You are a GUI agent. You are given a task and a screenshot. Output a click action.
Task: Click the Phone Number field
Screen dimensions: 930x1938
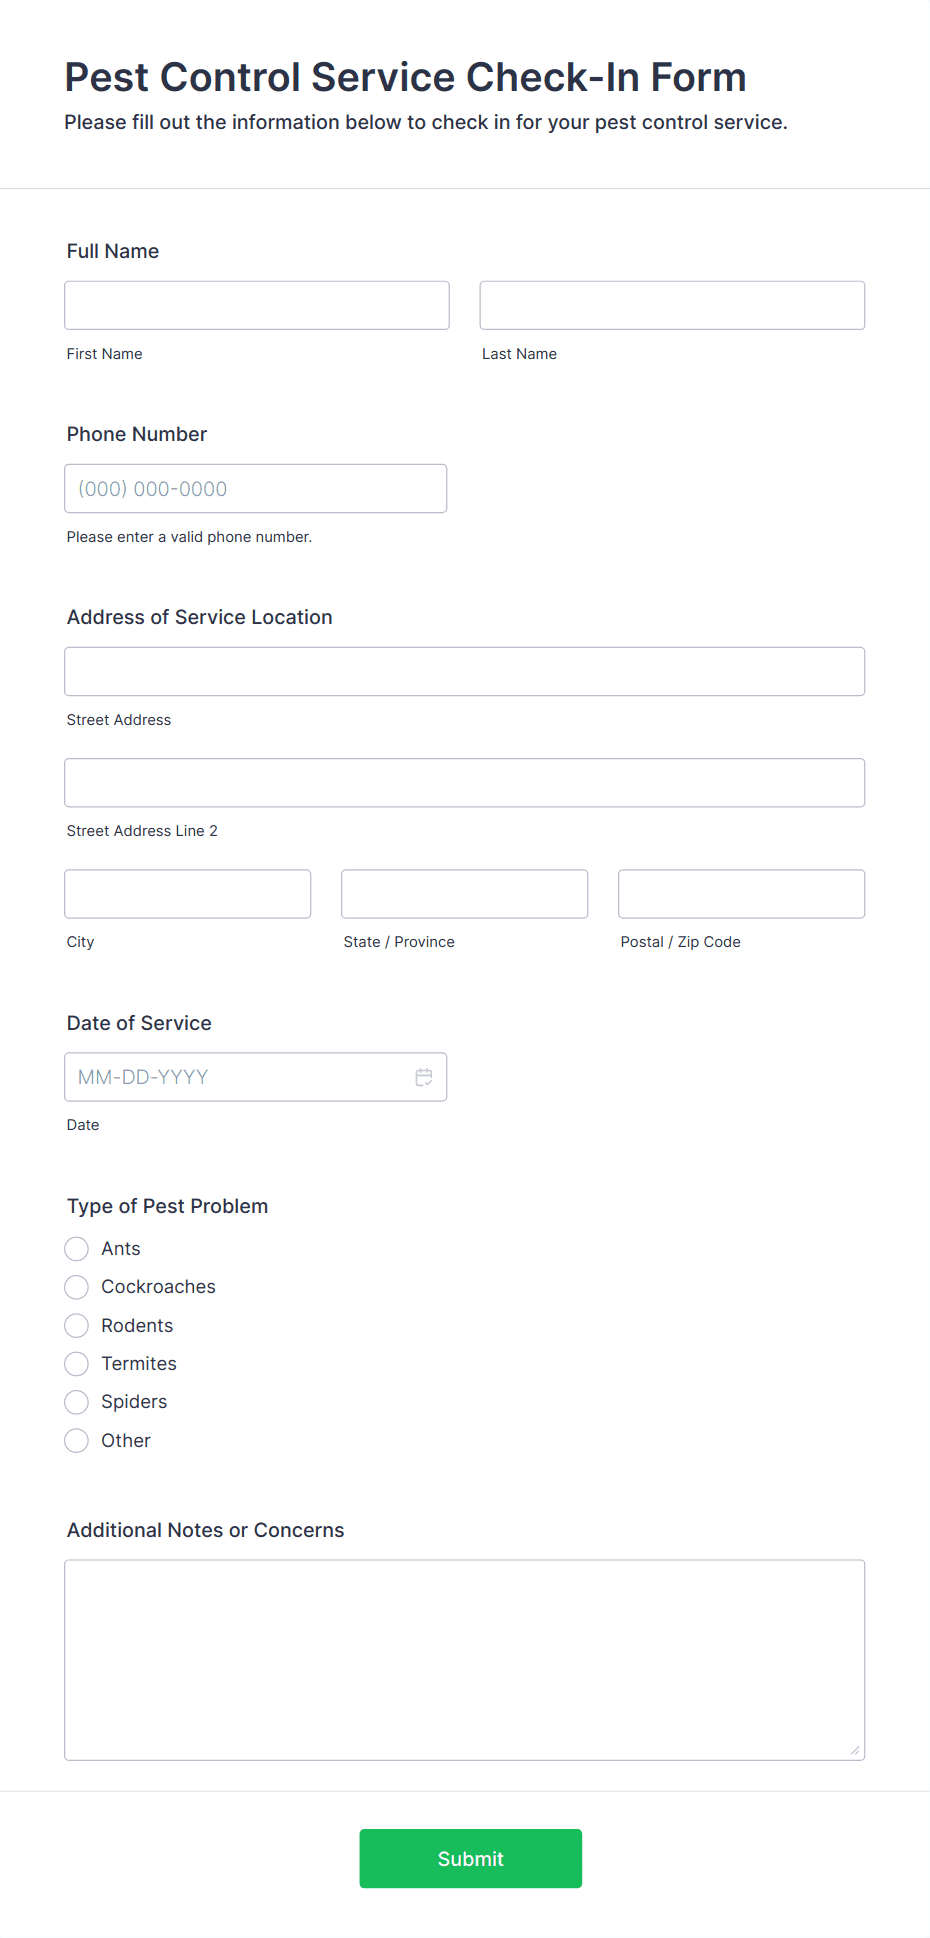256,489
